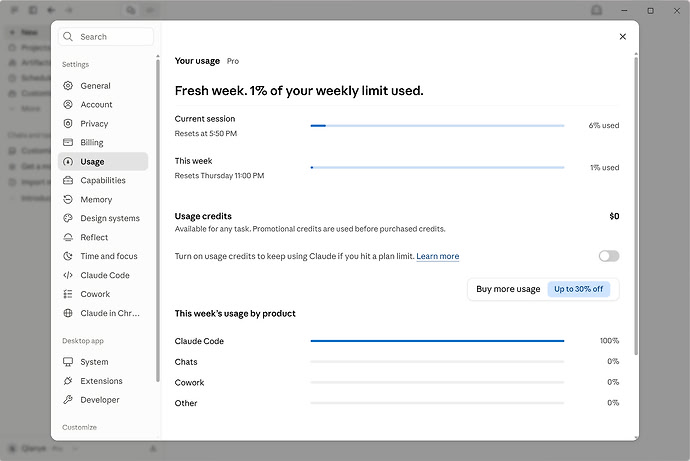Click the 'Resets Thursday 11:00 PM' text
The height and width of the screenshot is (461, 690).
click(219, 176)
